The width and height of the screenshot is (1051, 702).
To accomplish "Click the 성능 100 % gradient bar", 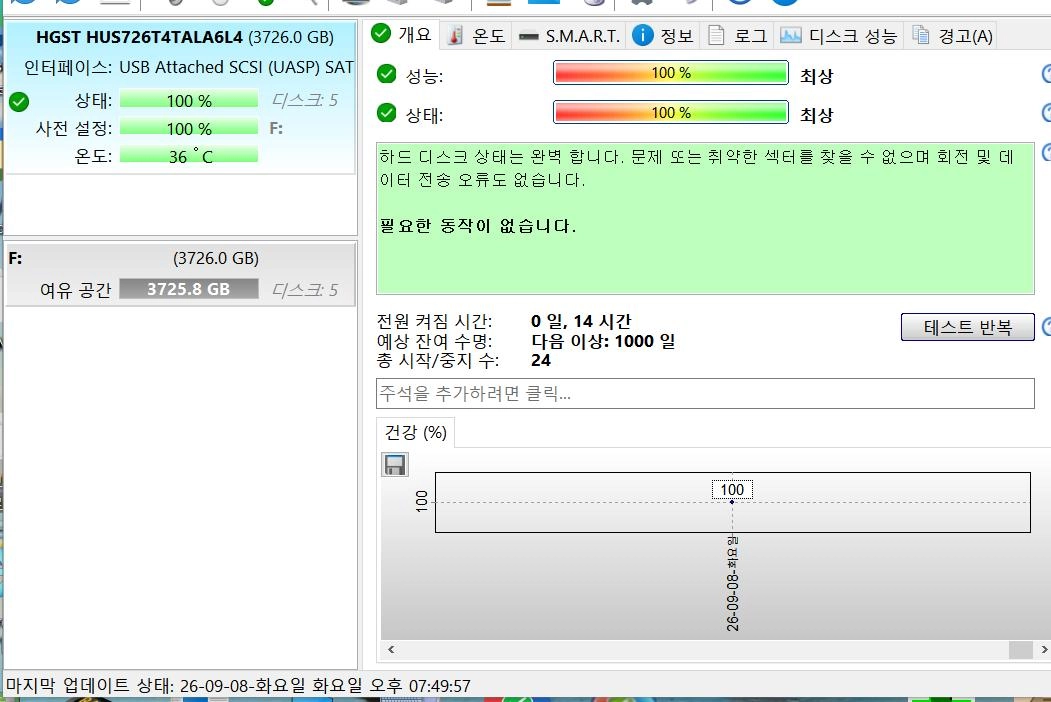I will [x=671, y=72].
